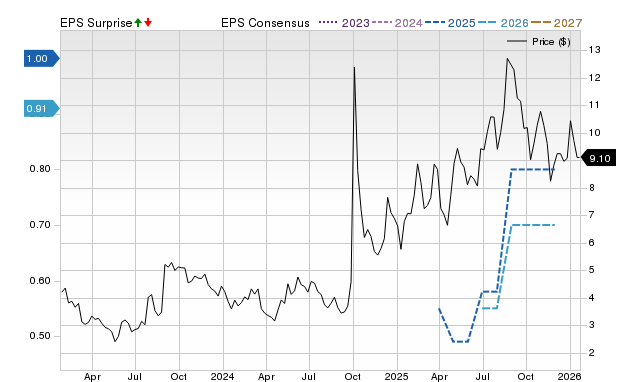Viewport: 640px width, 382px height.
Task: Click the 2024 consensus legend entry
Action: point(397,23)
